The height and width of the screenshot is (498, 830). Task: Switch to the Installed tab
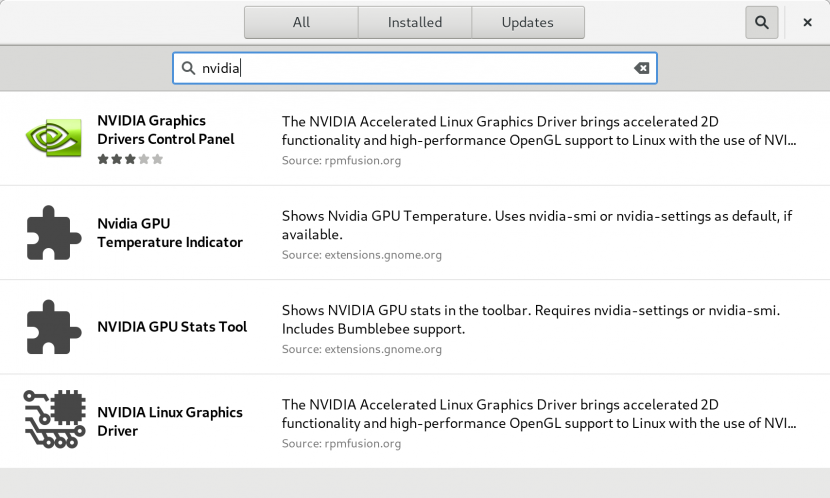pyautogui.click(x=414, y=22)
